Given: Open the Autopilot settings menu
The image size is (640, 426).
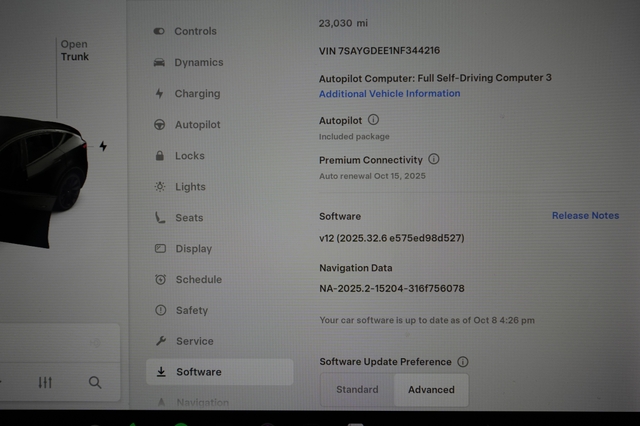Looking at the screenshot, I should (187, 124).
